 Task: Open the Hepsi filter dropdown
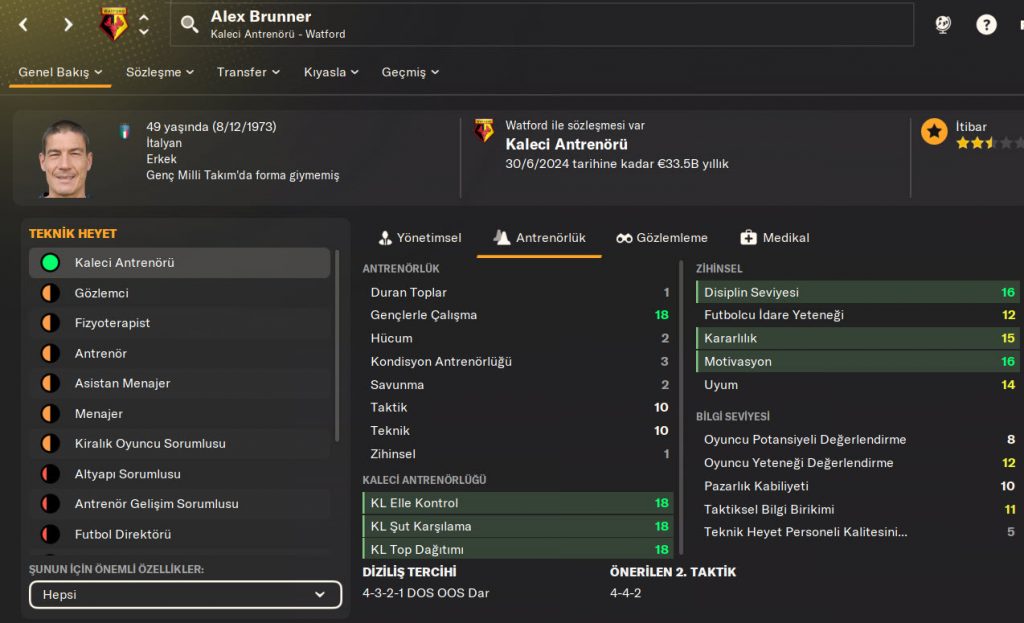tap(185, 594)
